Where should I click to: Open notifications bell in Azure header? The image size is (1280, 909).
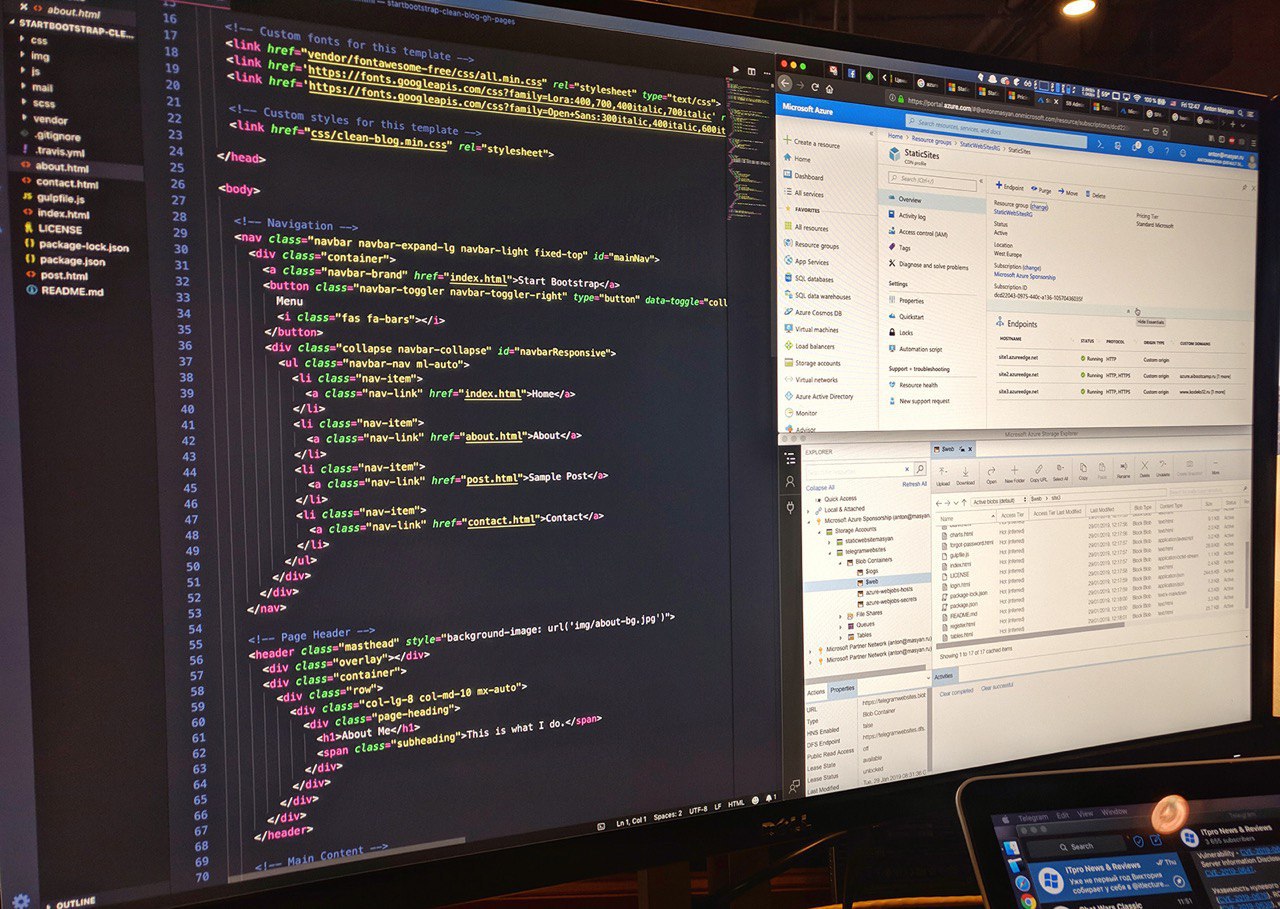pyautogui.click(x=1135, y=147)
